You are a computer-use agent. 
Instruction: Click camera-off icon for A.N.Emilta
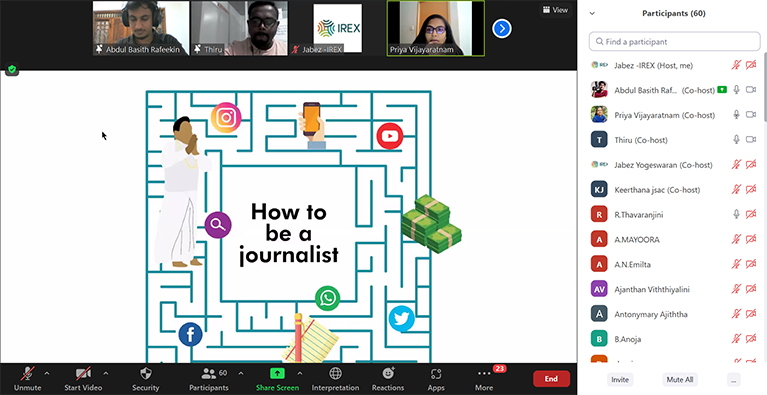(x=751, y=264)
